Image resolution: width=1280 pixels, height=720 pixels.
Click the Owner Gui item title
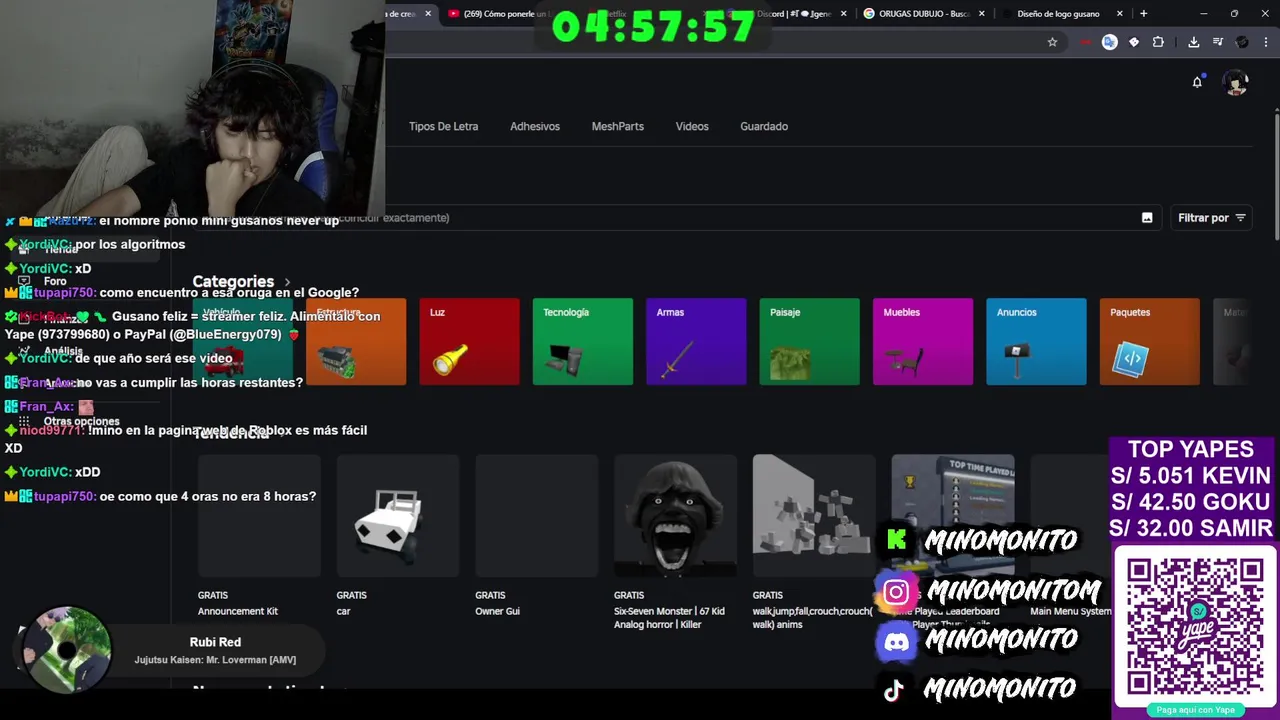497,611
